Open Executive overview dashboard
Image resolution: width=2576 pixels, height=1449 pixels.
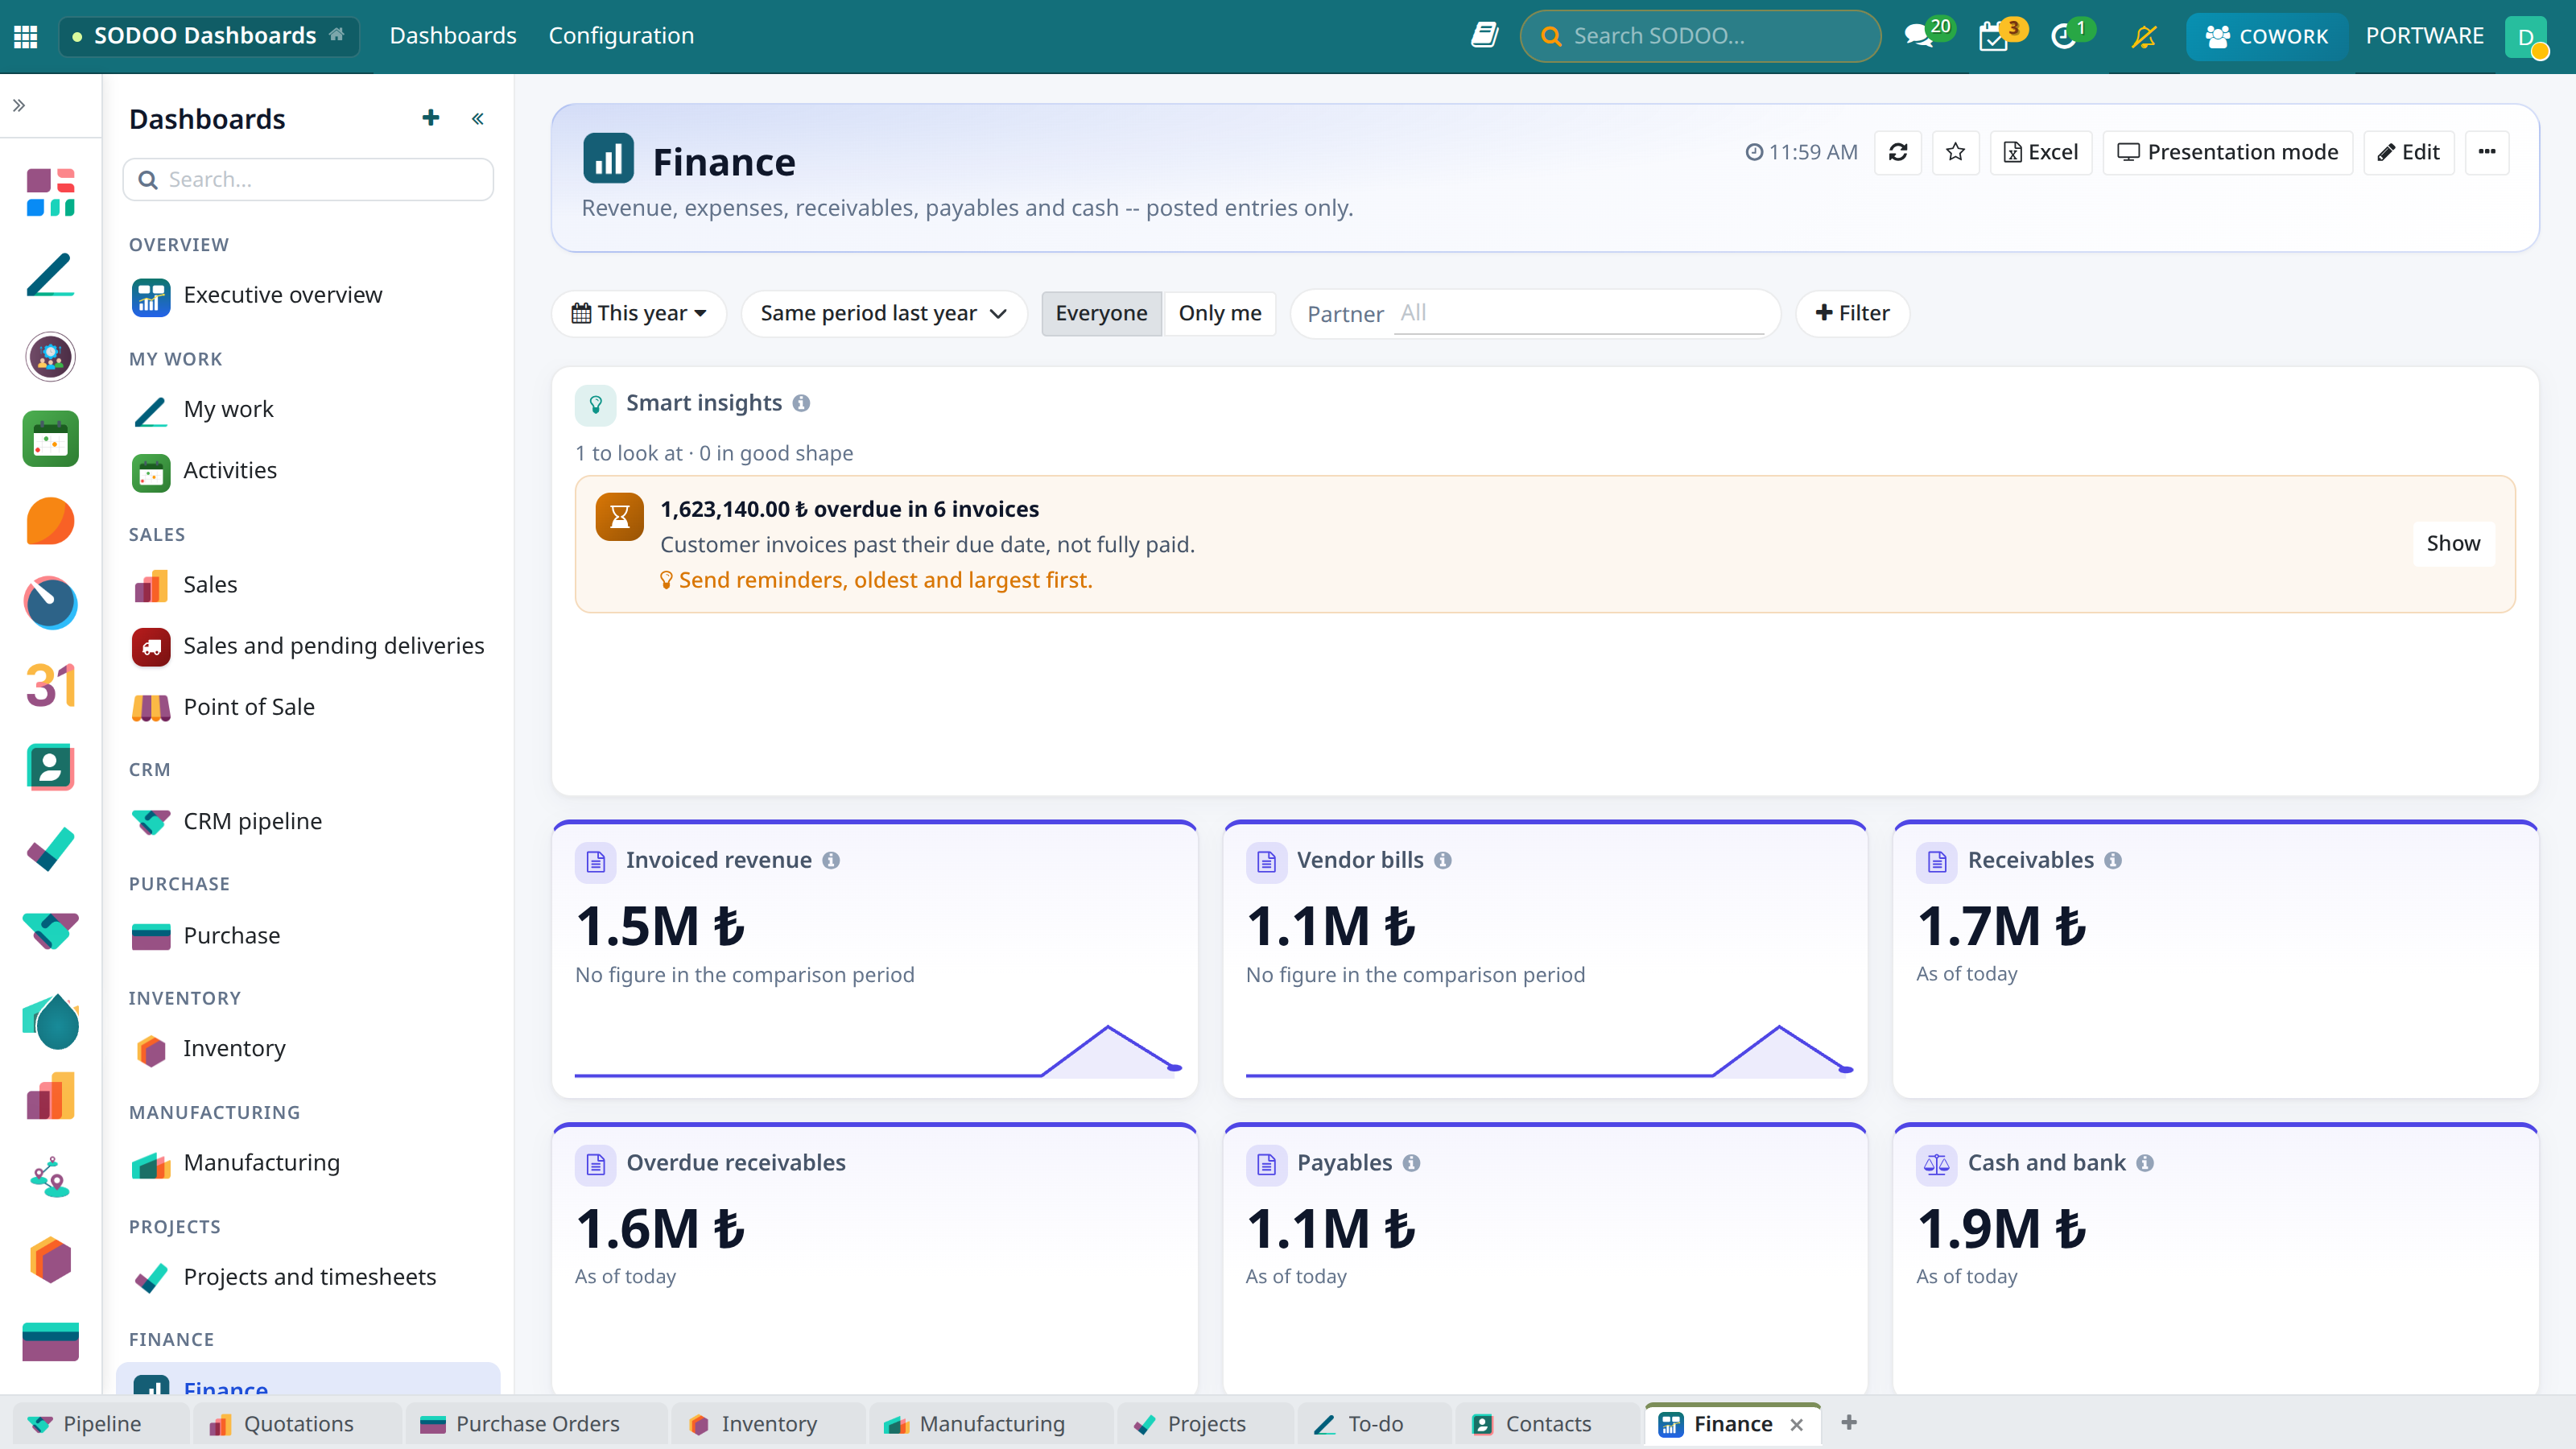(x=308, y=295)
